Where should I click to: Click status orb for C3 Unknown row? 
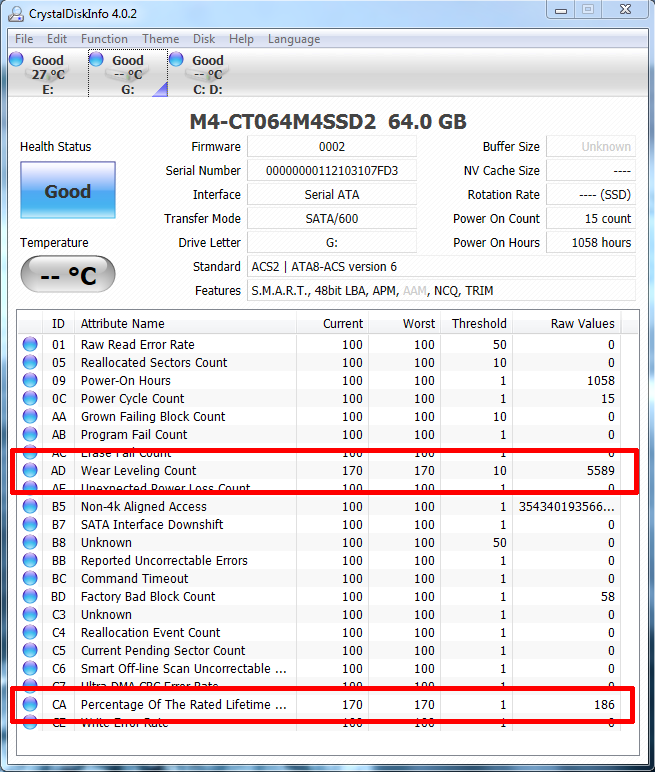[30, 614]
